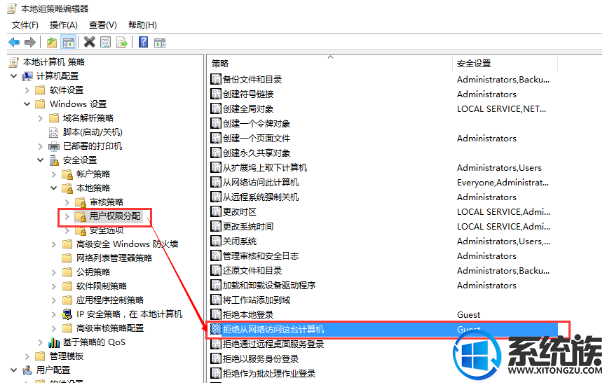Sort by the 策略 column header
Viewport: 602px width, 383px height.
(x=330, y=63)
